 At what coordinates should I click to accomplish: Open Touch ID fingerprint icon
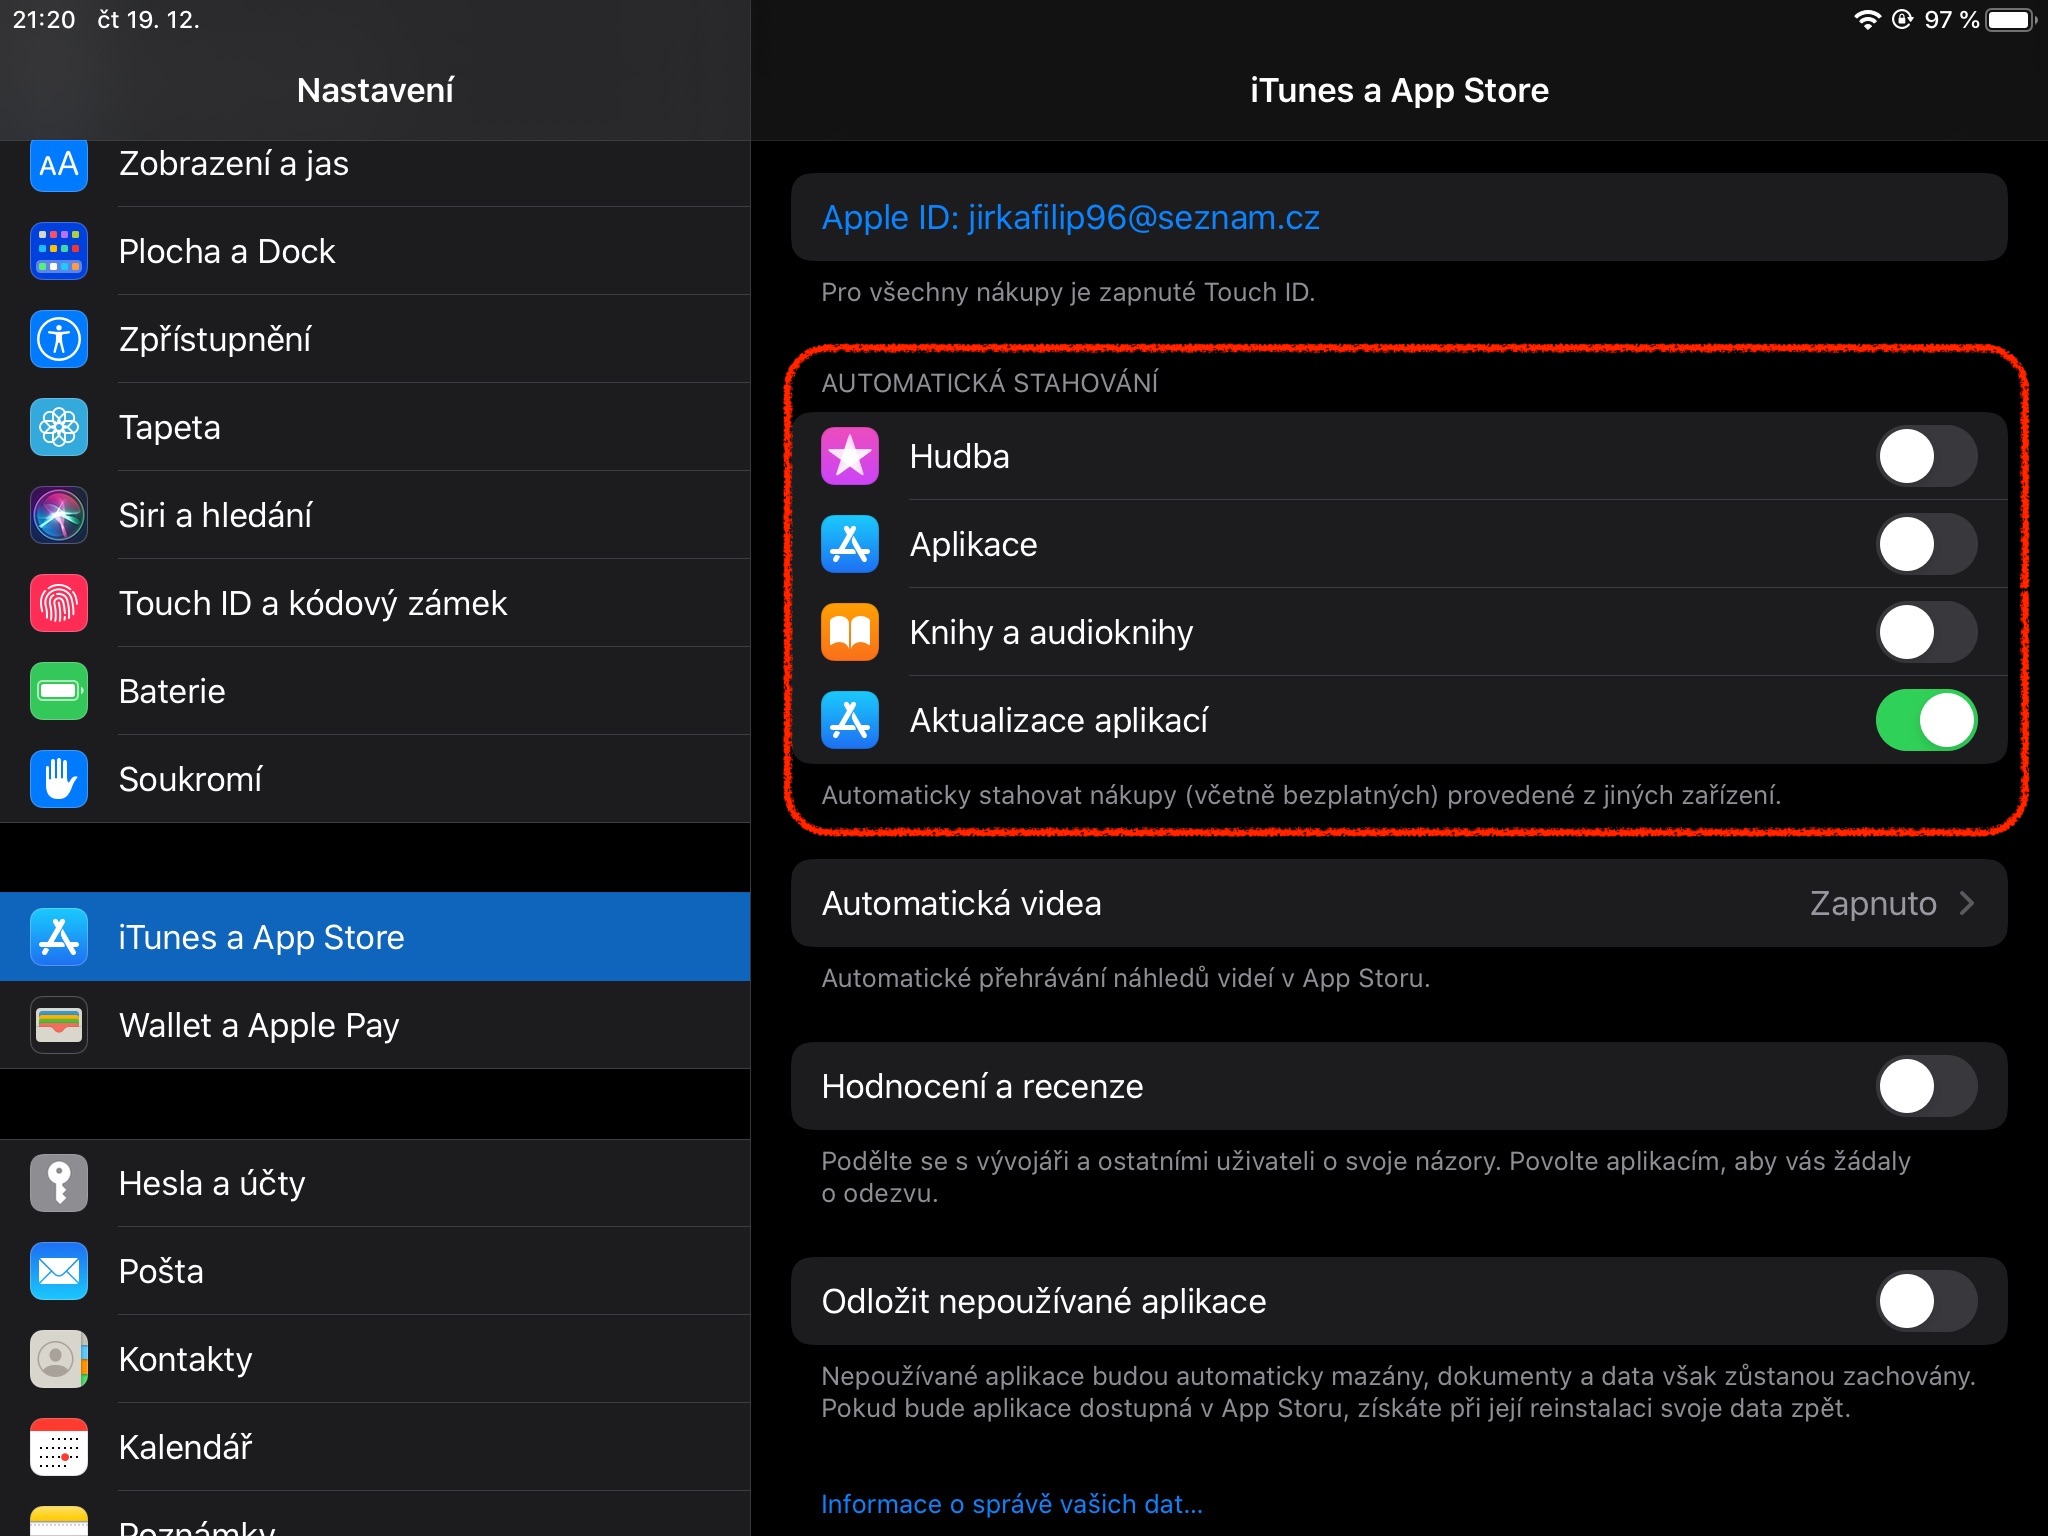(x=59, y=603)
